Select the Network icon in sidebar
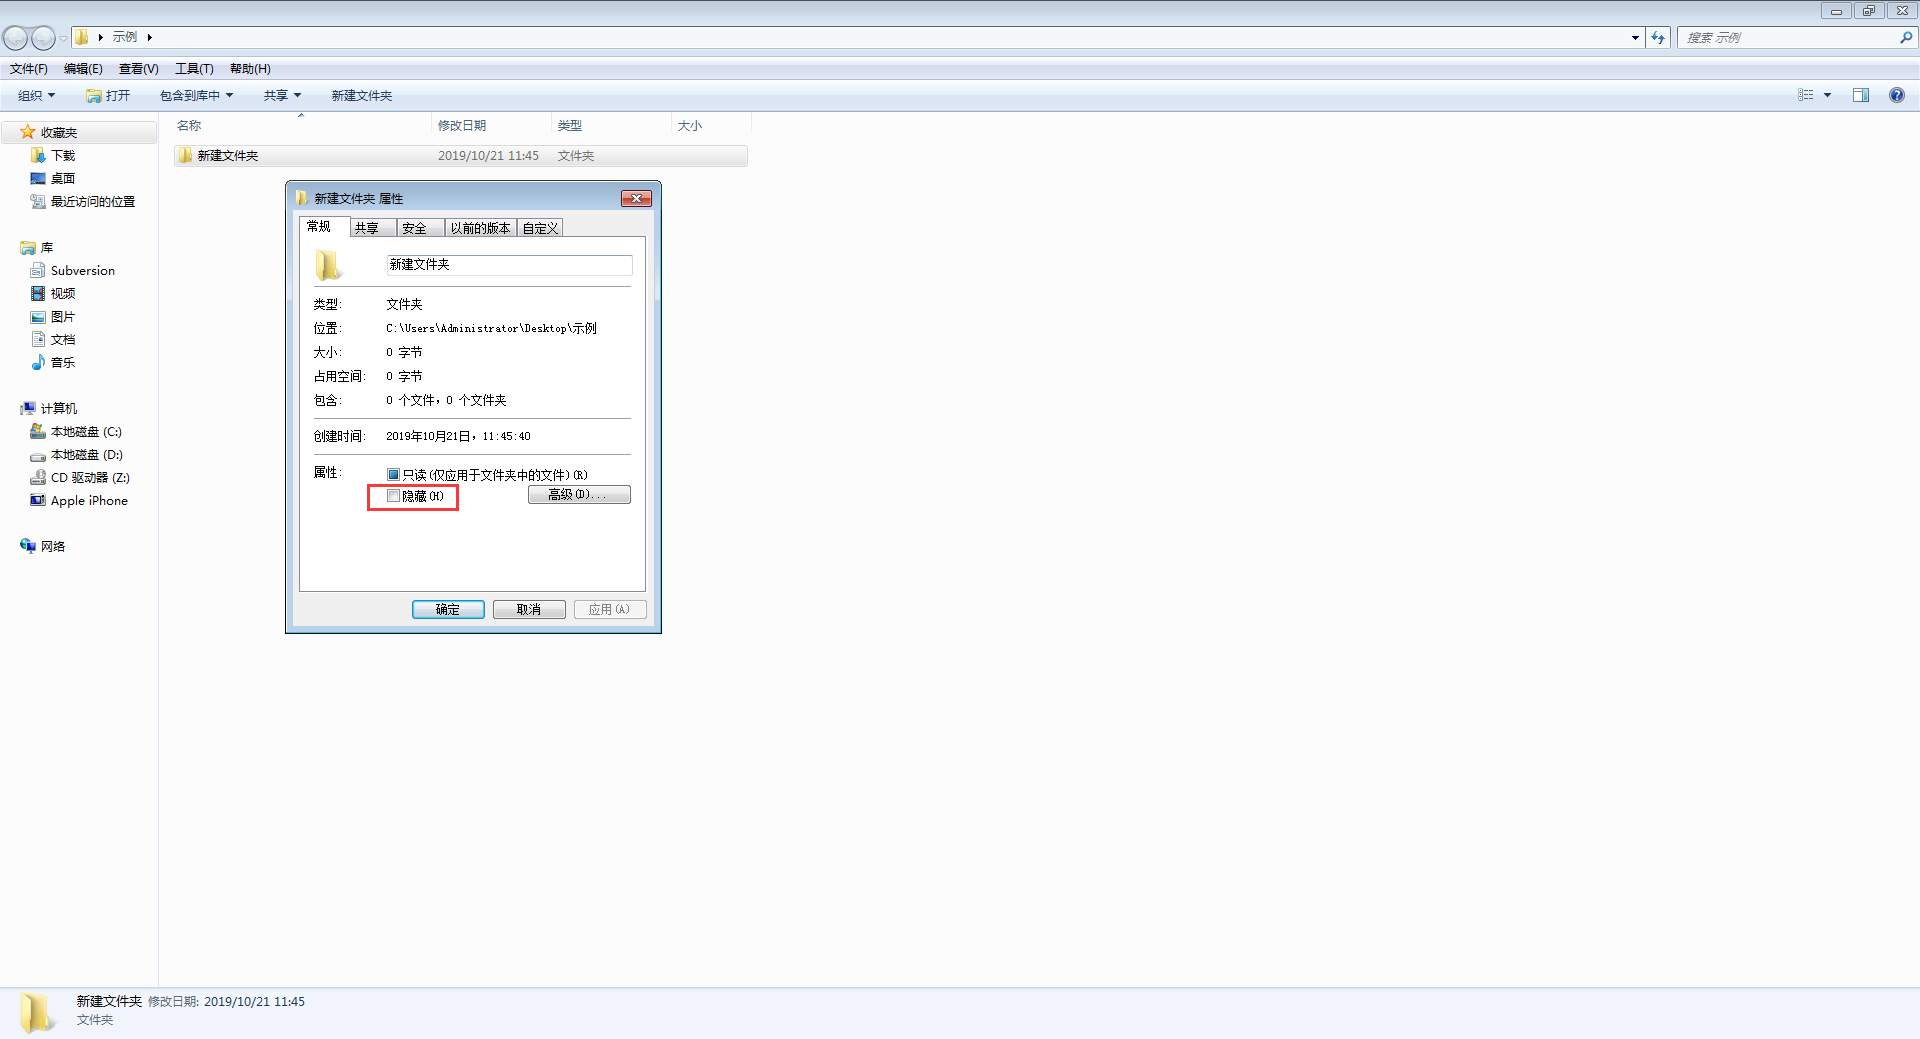 pos(28,546)
